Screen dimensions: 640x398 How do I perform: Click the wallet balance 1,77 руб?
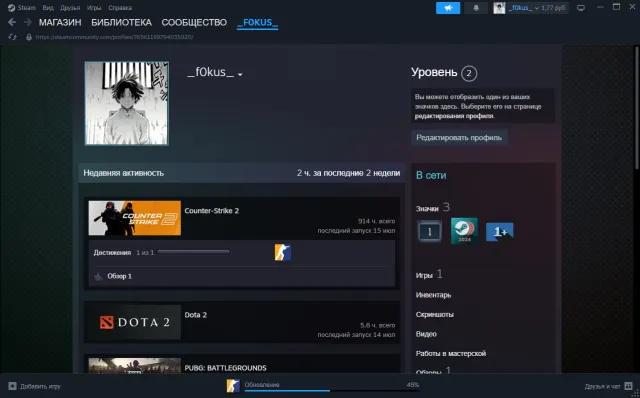point(553,8)
